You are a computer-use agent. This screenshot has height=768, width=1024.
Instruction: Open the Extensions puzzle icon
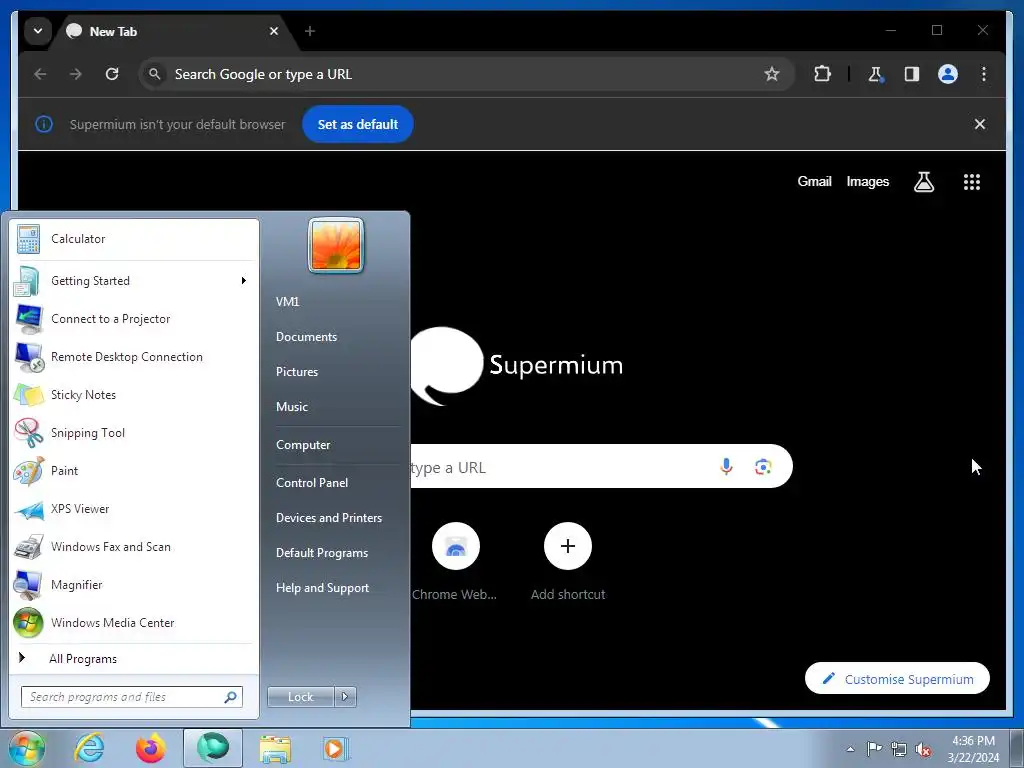click(822, 74)
